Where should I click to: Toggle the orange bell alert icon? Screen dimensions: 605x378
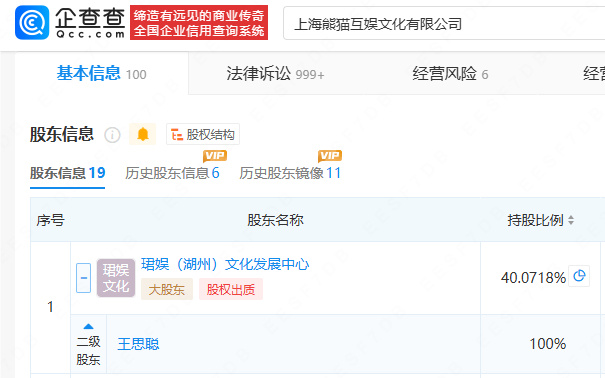(143, 134)
